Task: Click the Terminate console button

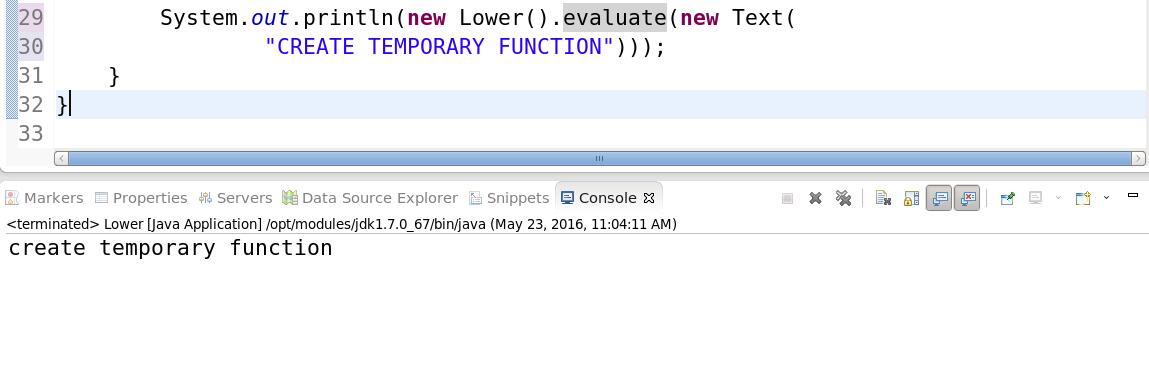Action: [x=787, y=198]
